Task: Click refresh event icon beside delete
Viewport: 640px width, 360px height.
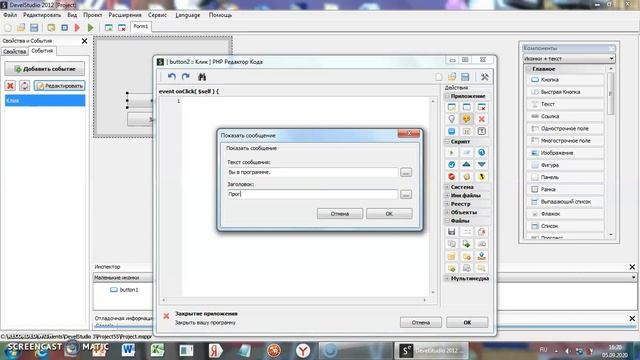Action: coord(24,85)
